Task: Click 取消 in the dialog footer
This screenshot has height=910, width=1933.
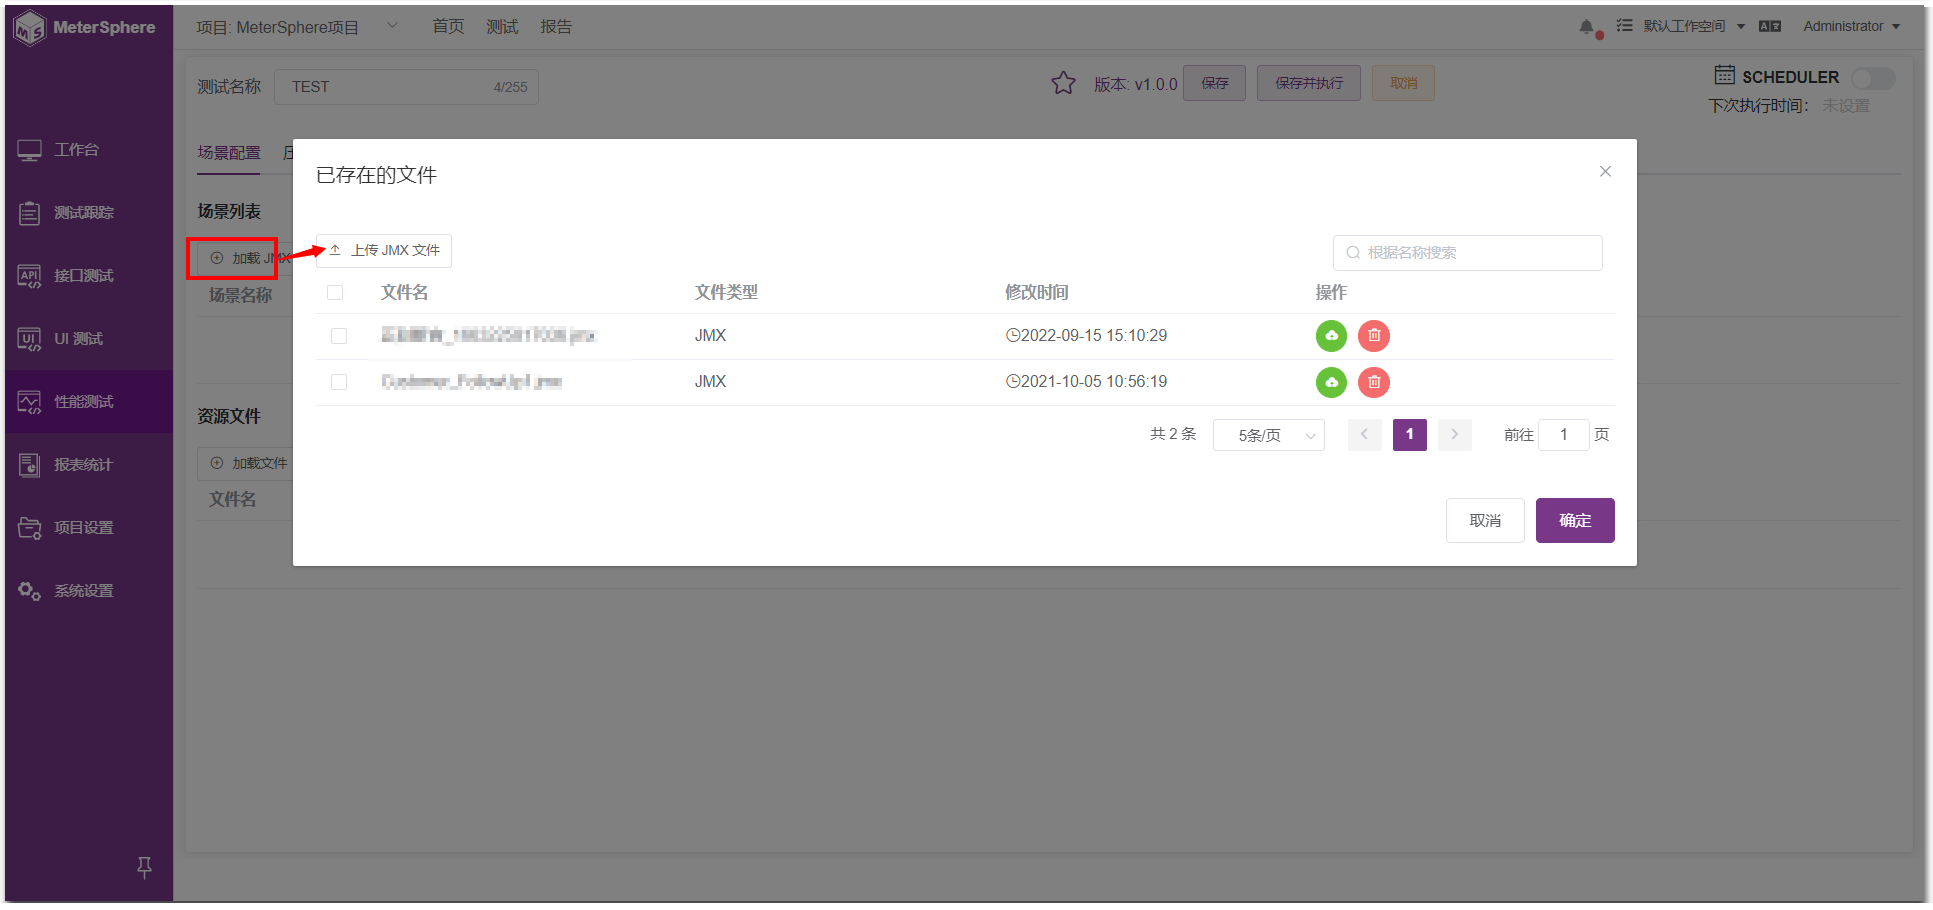Action: coord(1485,521)
